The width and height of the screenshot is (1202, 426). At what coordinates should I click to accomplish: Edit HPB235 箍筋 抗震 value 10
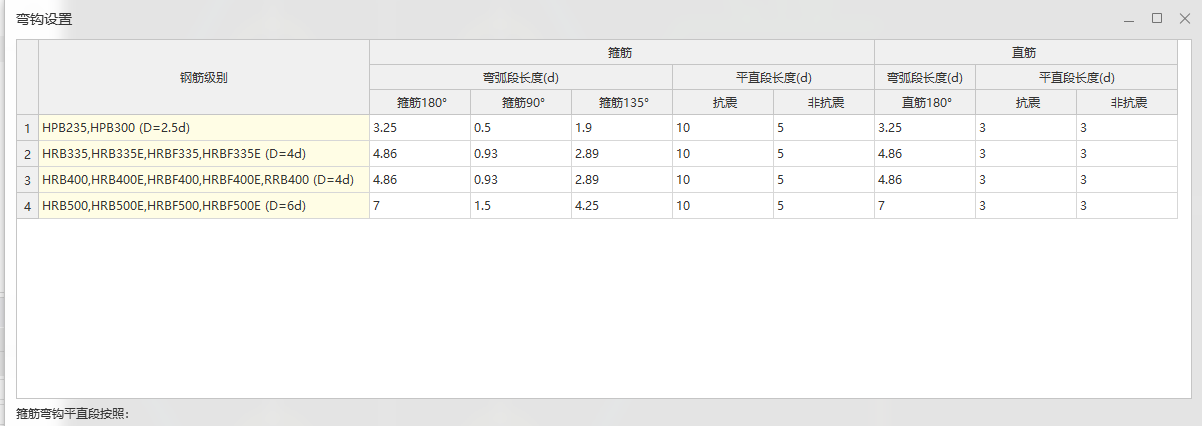pos(723,128)
